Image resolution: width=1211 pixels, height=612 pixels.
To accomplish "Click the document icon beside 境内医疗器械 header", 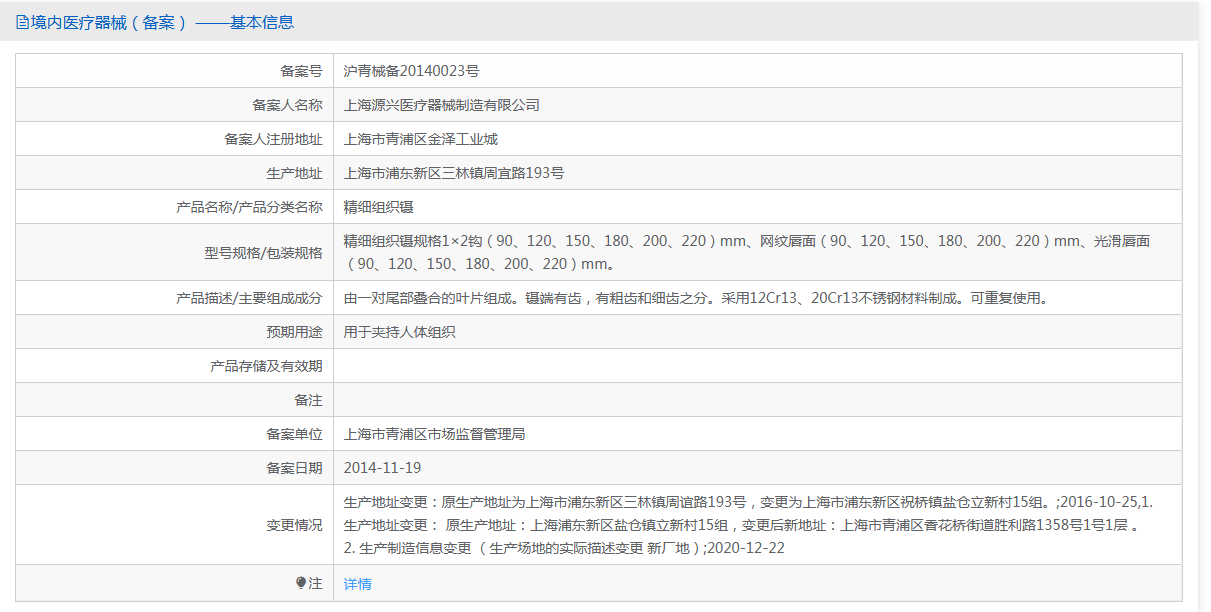I will coord(22,22).
